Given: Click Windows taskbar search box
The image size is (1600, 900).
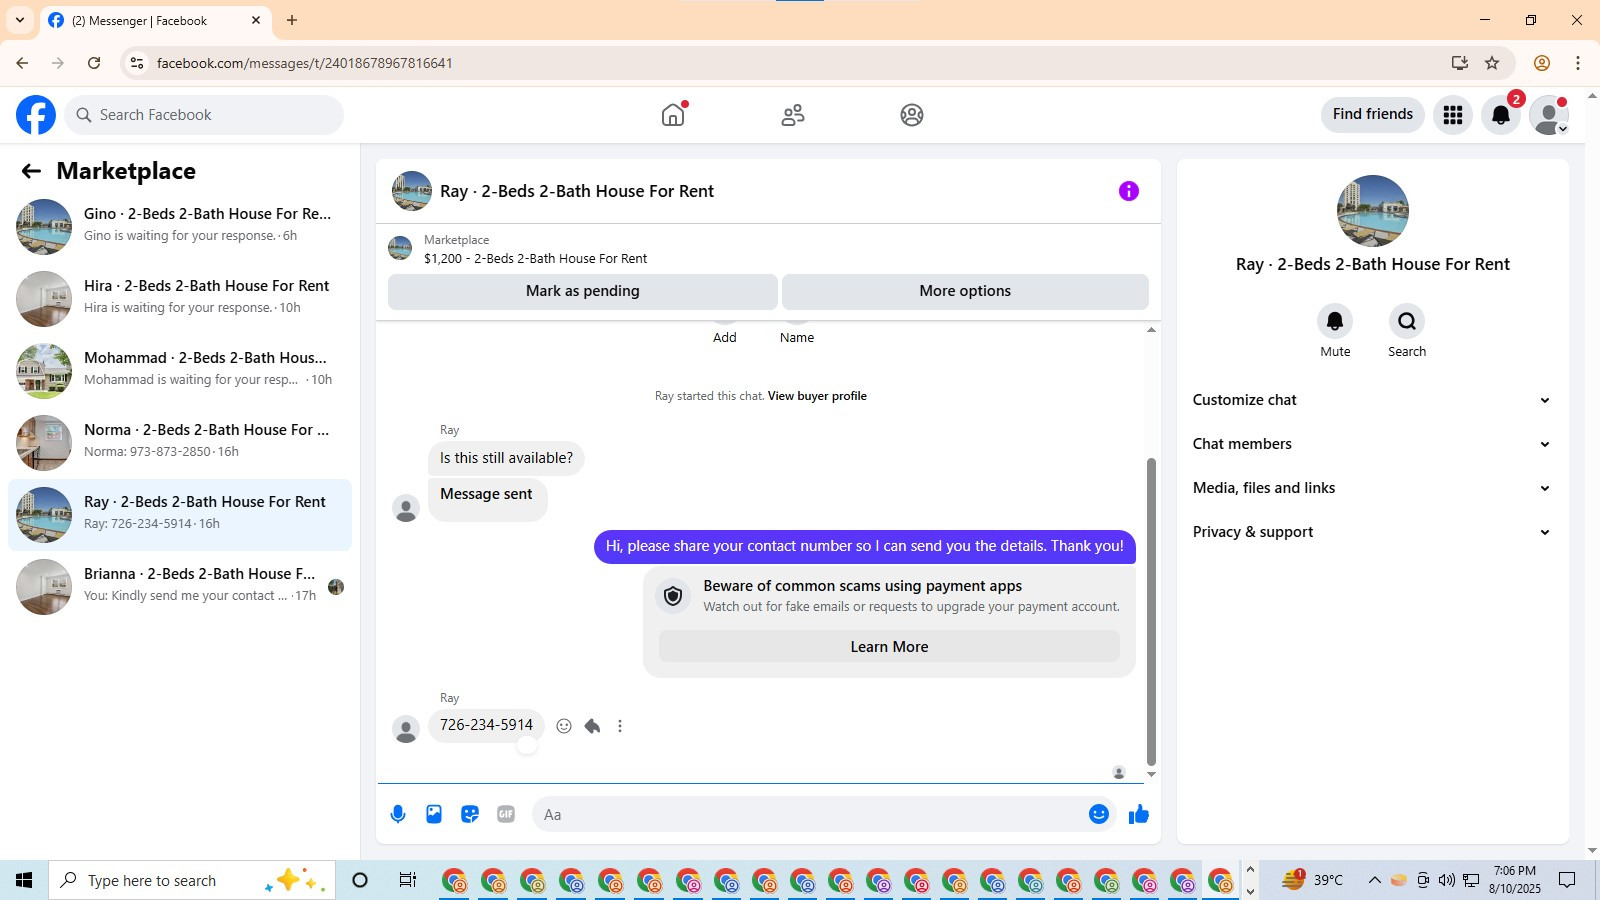Looking at the screenshot, I should (x=192, y=880).
